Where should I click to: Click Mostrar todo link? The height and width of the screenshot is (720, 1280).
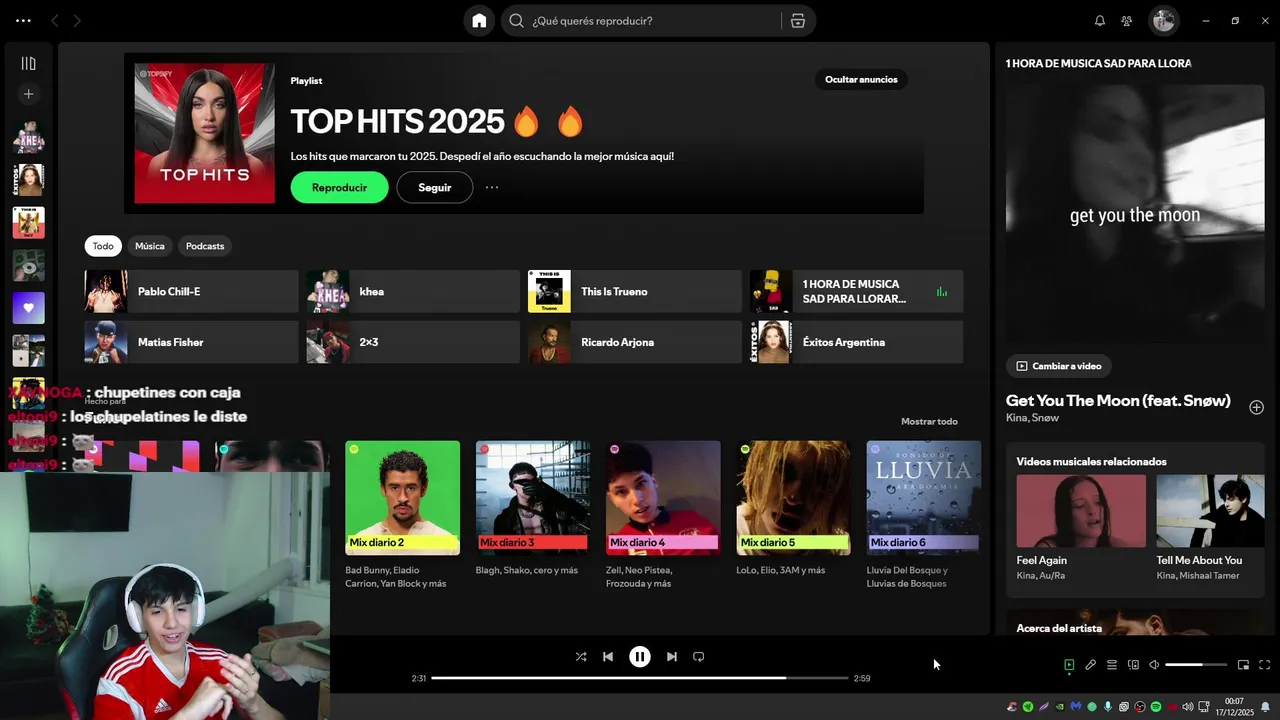pyautogui.click(x=929, y=421)
